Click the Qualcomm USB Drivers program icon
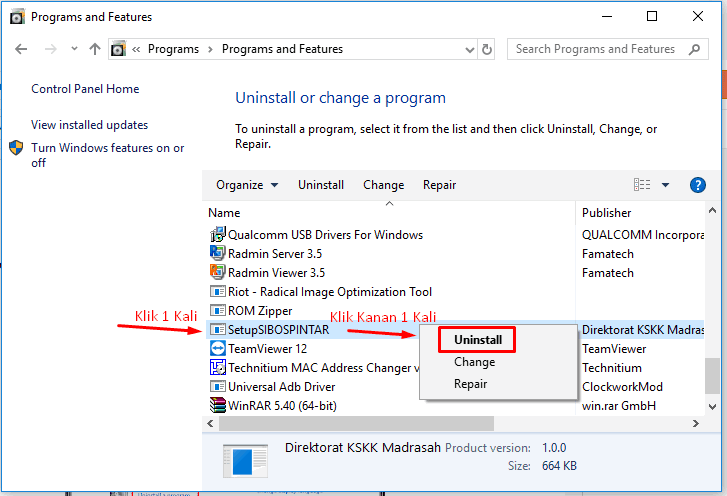 217,235
